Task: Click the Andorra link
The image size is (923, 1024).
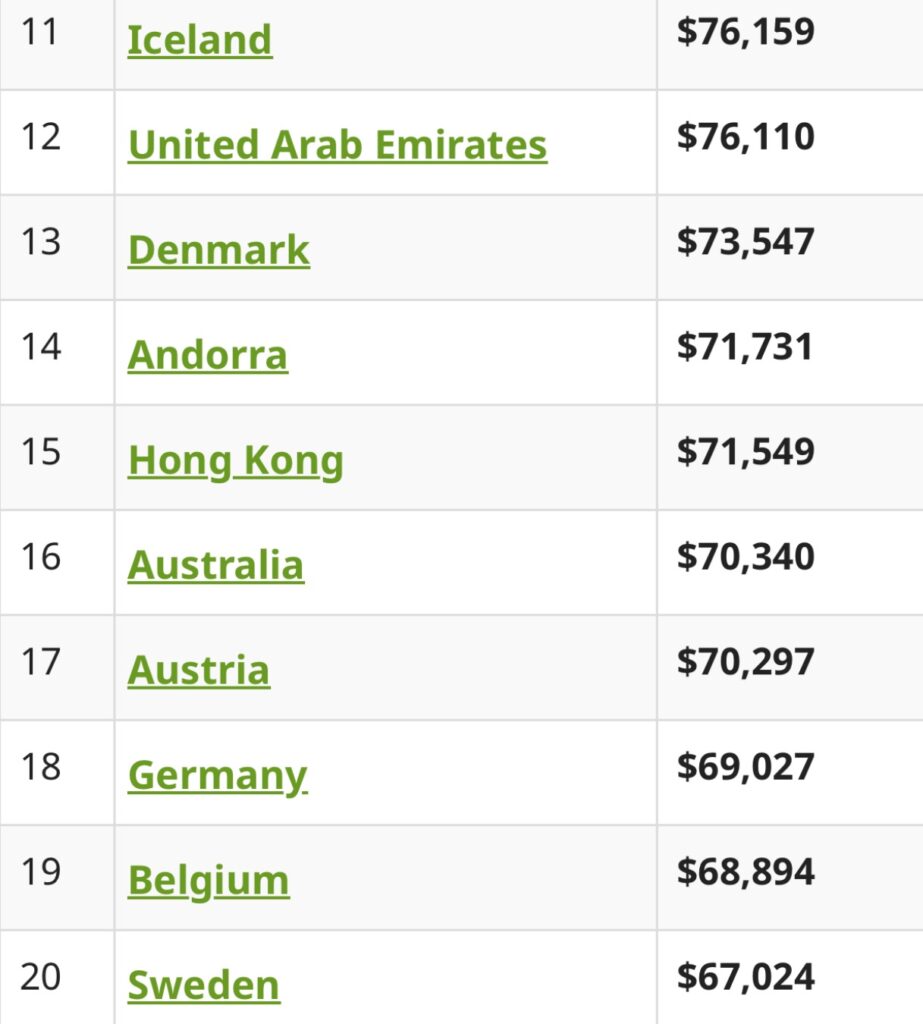Action: tap(208, 355)
